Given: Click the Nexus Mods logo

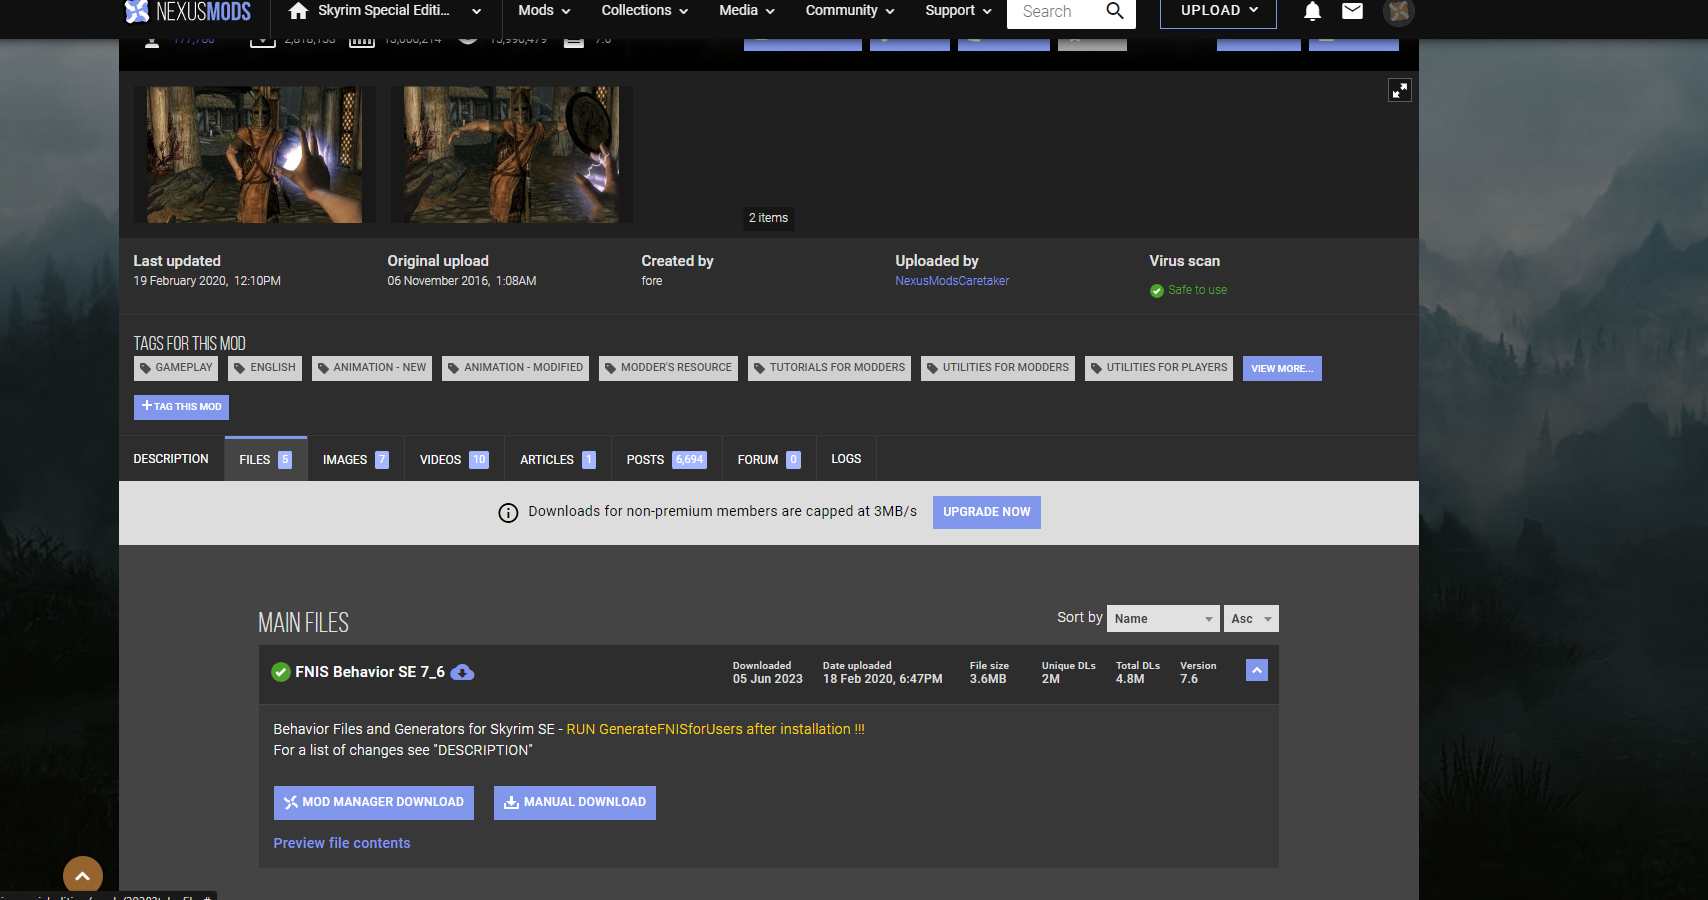Looking at the screenshot, I should (x=187, y=11).
